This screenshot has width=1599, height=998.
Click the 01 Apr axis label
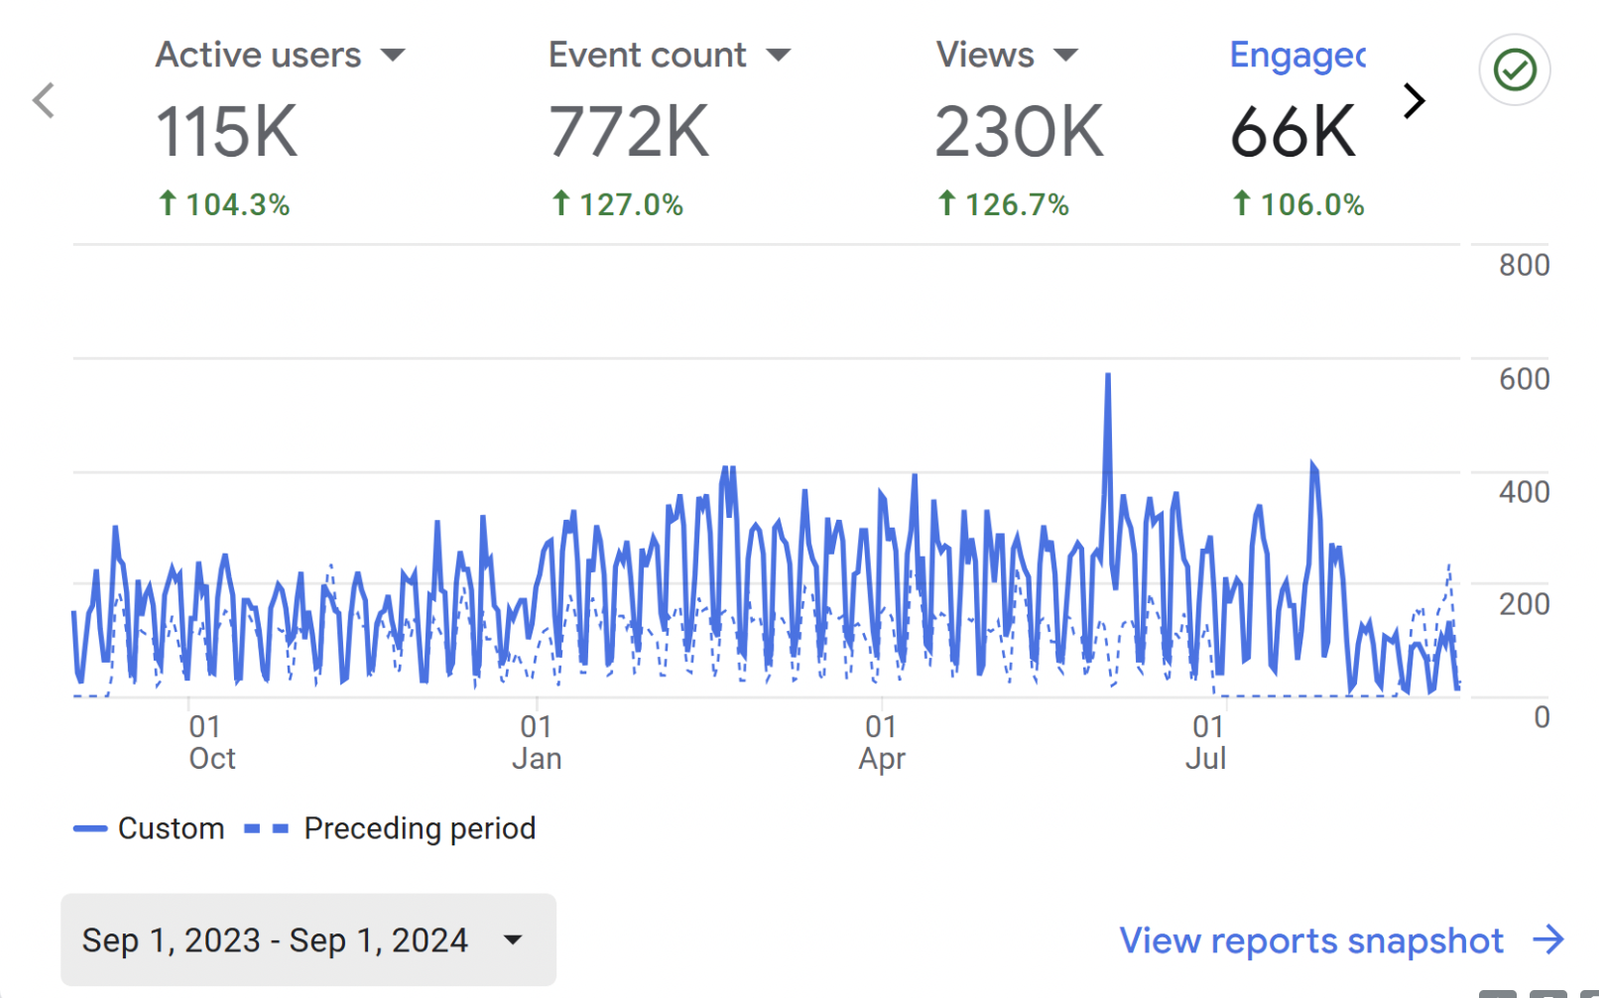[881, 742]
